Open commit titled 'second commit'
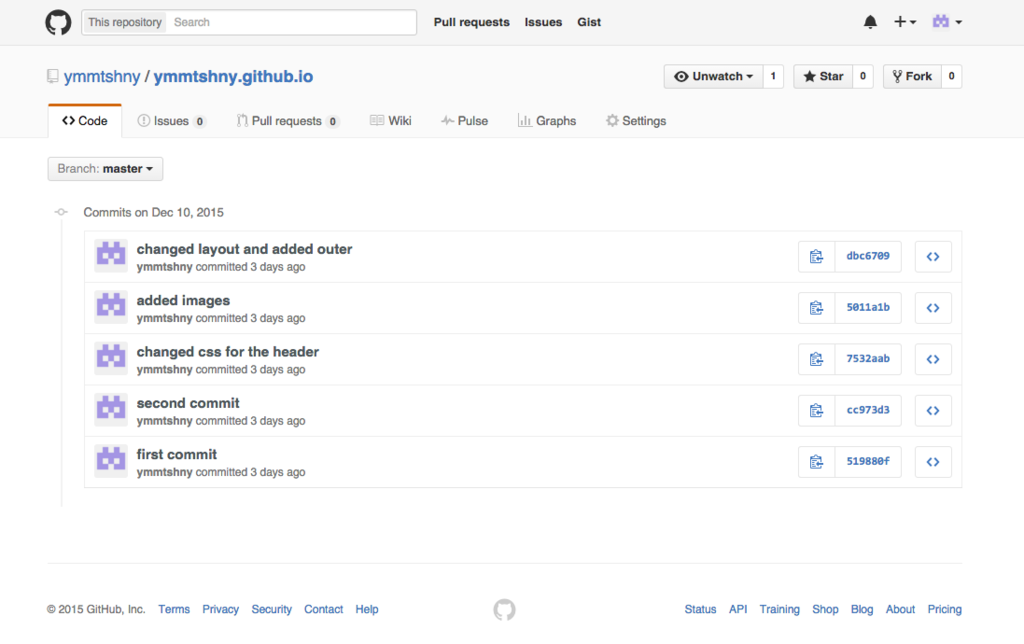The width and height of the screenshot is (1024, 644). point(188,403)
